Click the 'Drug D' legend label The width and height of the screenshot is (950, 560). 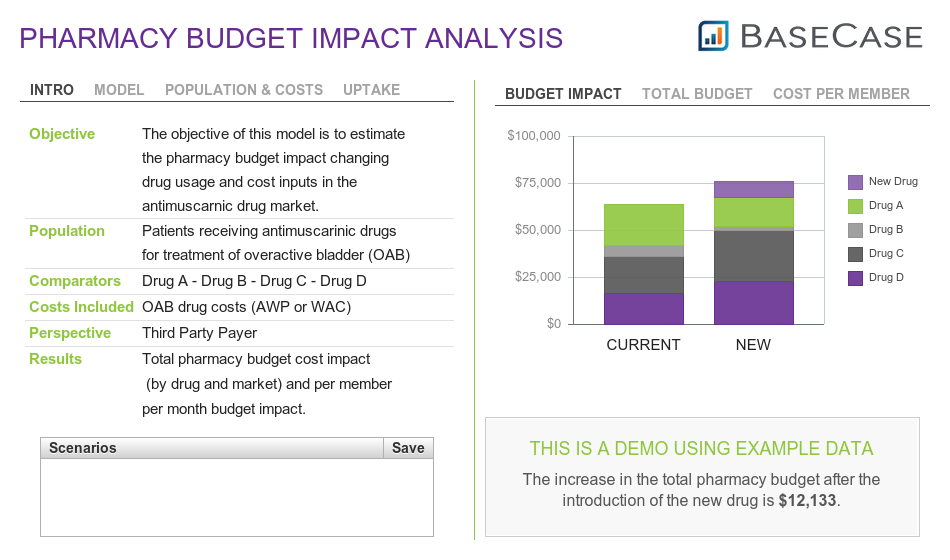pos(886,277)
